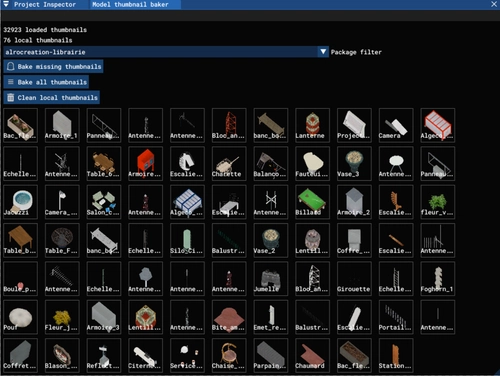
Task: Select the Reflect... thumbnail
Action: pyautogui.click(x=104, y=355)
